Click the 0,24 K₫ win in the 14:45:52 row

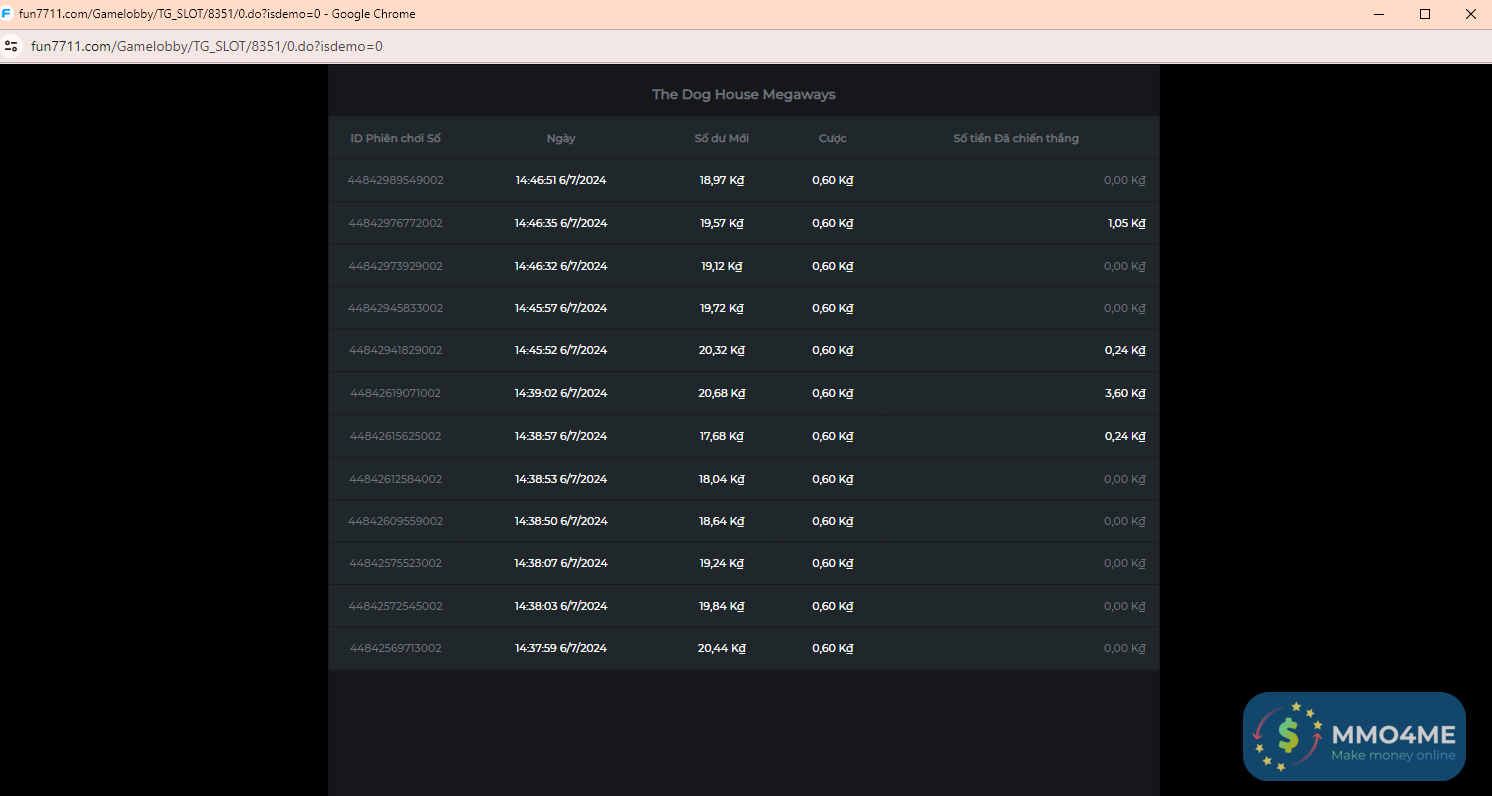[1125, 350]
